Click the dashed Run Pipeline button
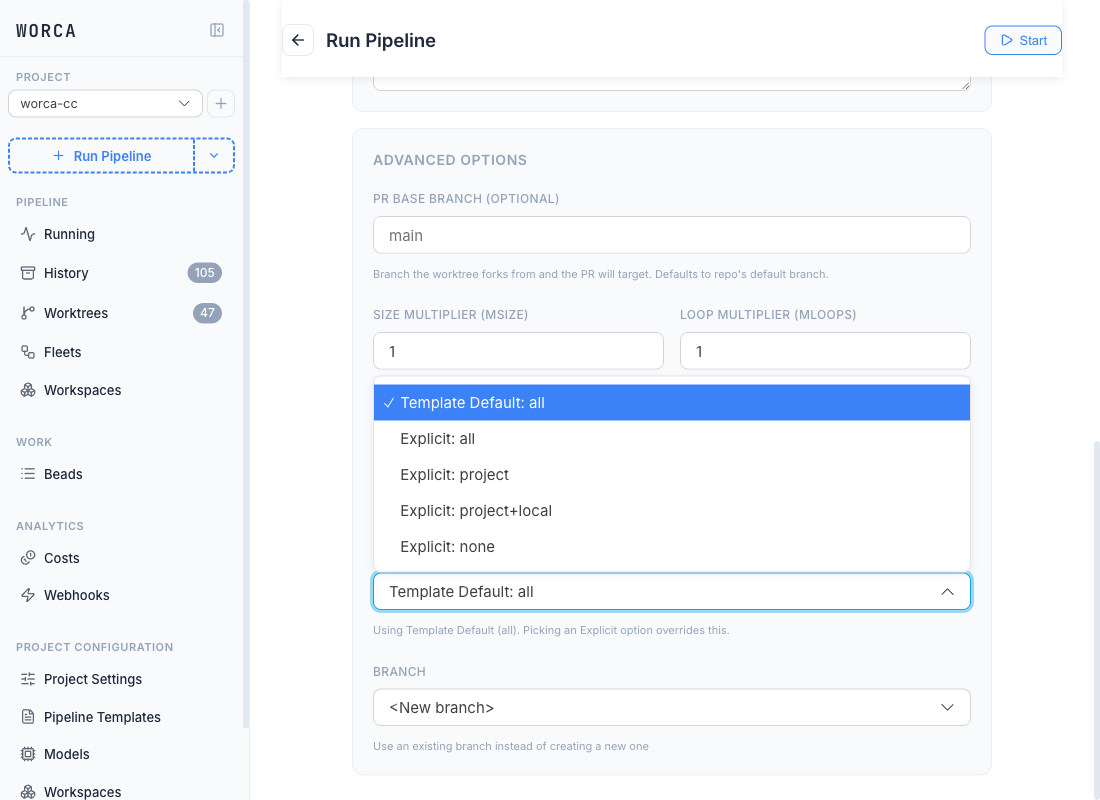The height and width of the screenshot is (800, 1100). pos(102,156)
